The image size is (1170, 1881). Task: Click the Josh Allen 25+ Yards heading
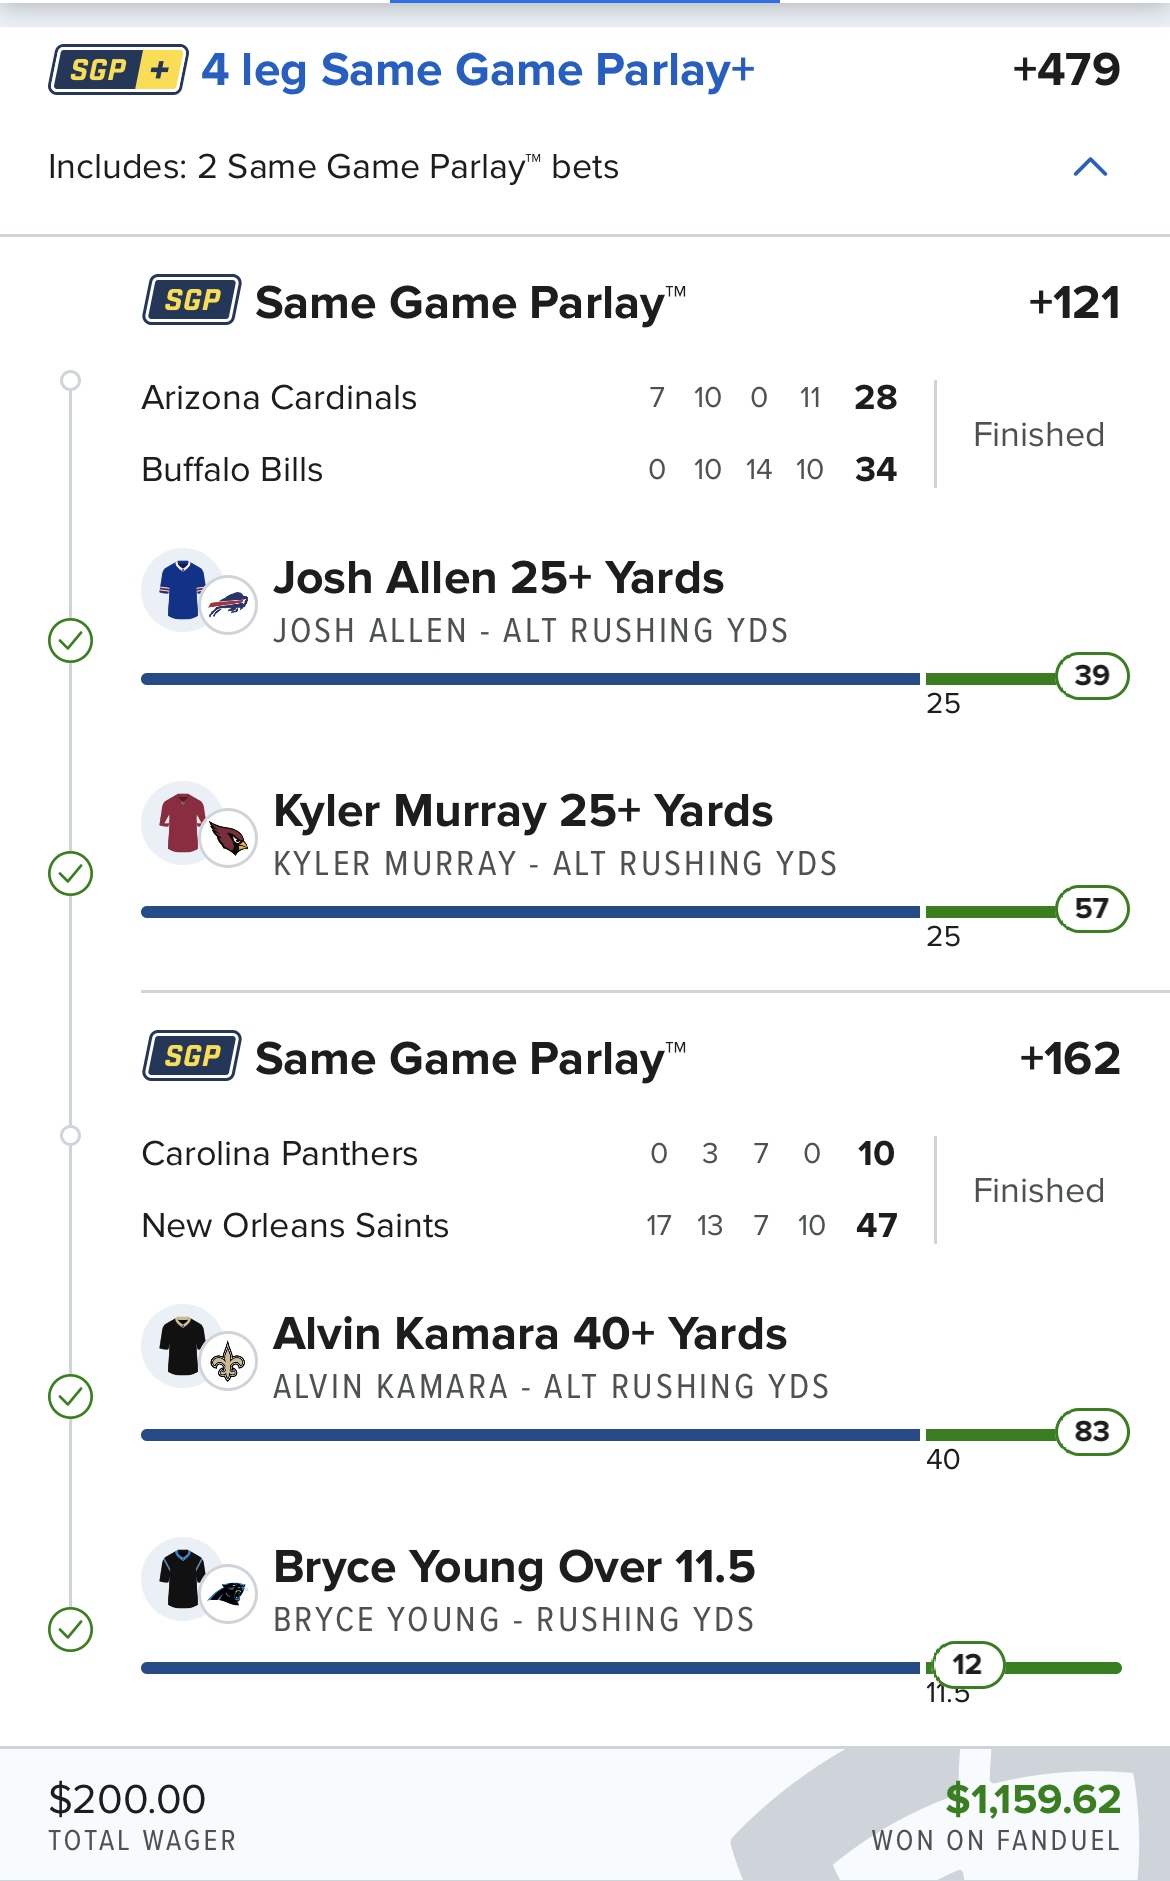tap(498, 578)
